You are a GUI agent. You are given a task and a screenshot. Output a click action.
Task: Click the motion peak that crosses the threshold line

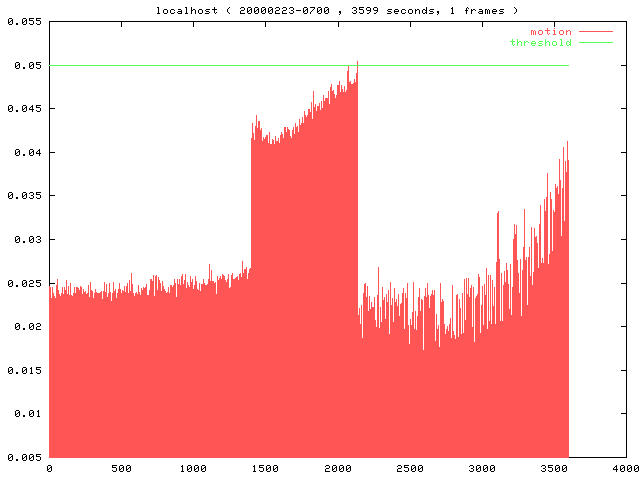click(357, 64)
